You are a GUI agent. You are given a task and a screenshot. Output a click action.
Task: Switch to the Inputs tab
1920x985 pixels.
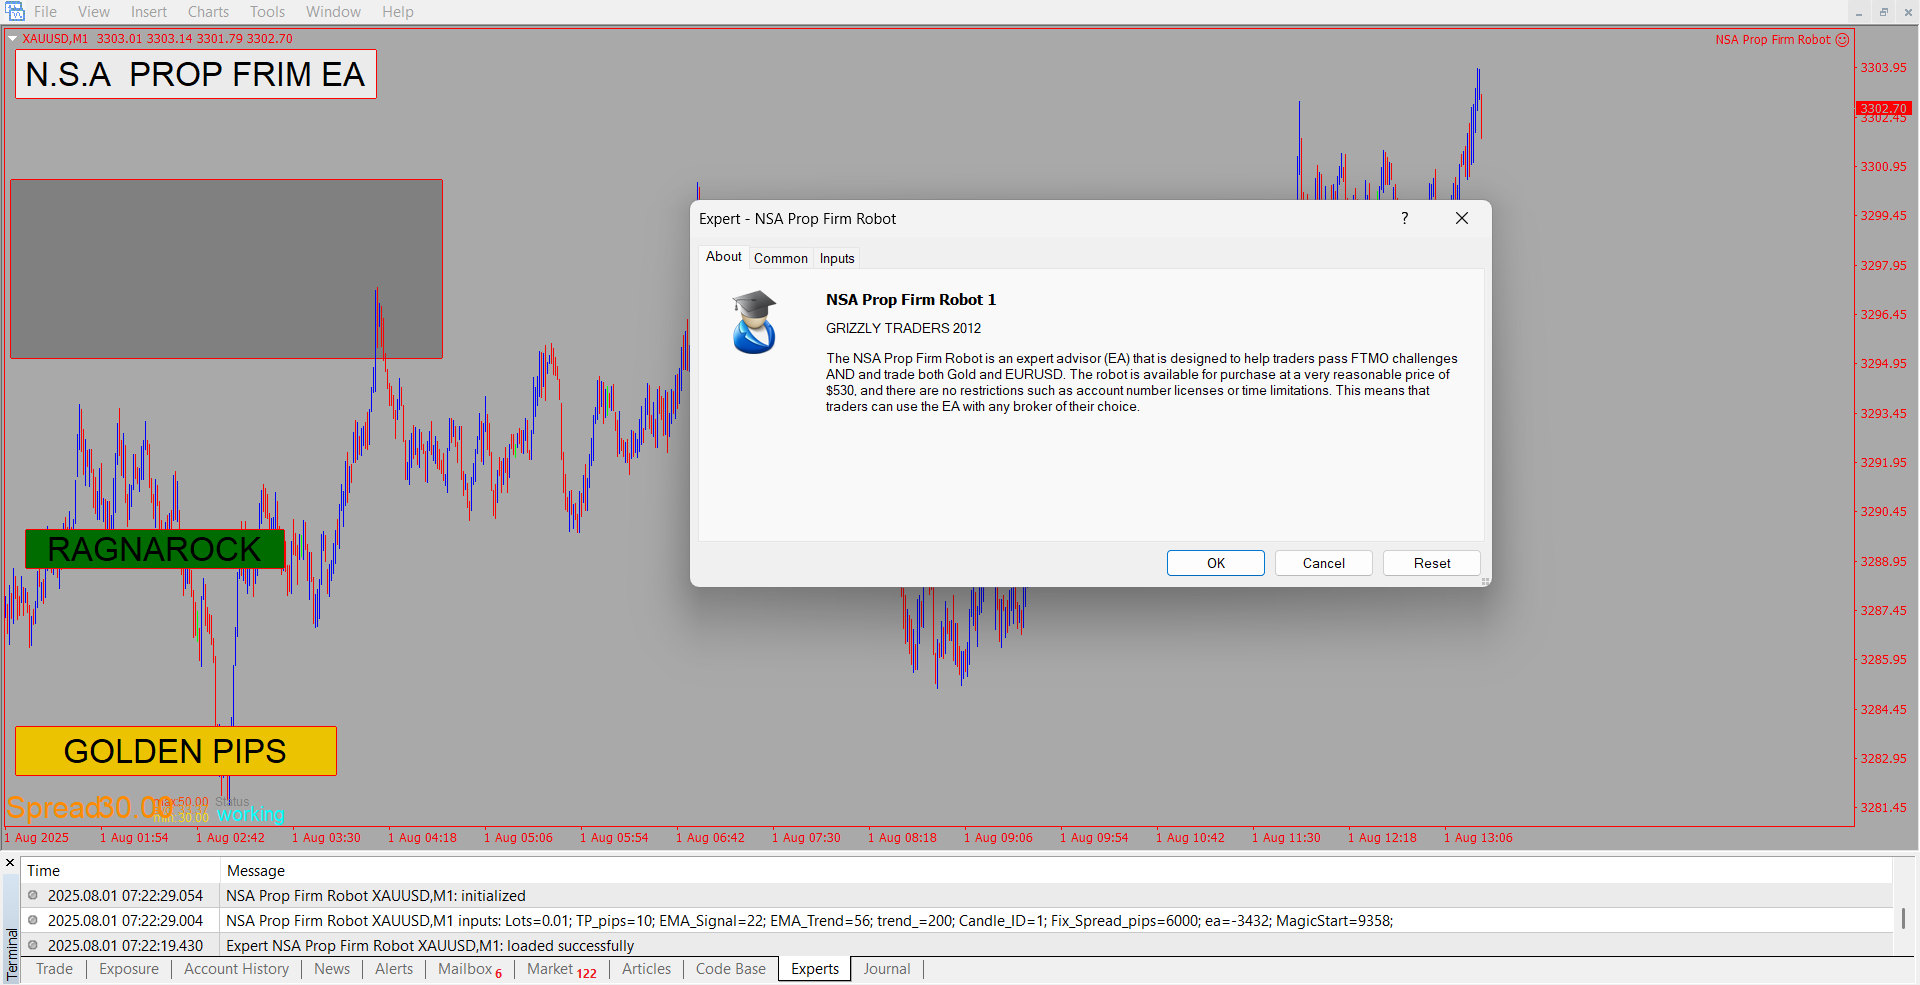point(837,258)
